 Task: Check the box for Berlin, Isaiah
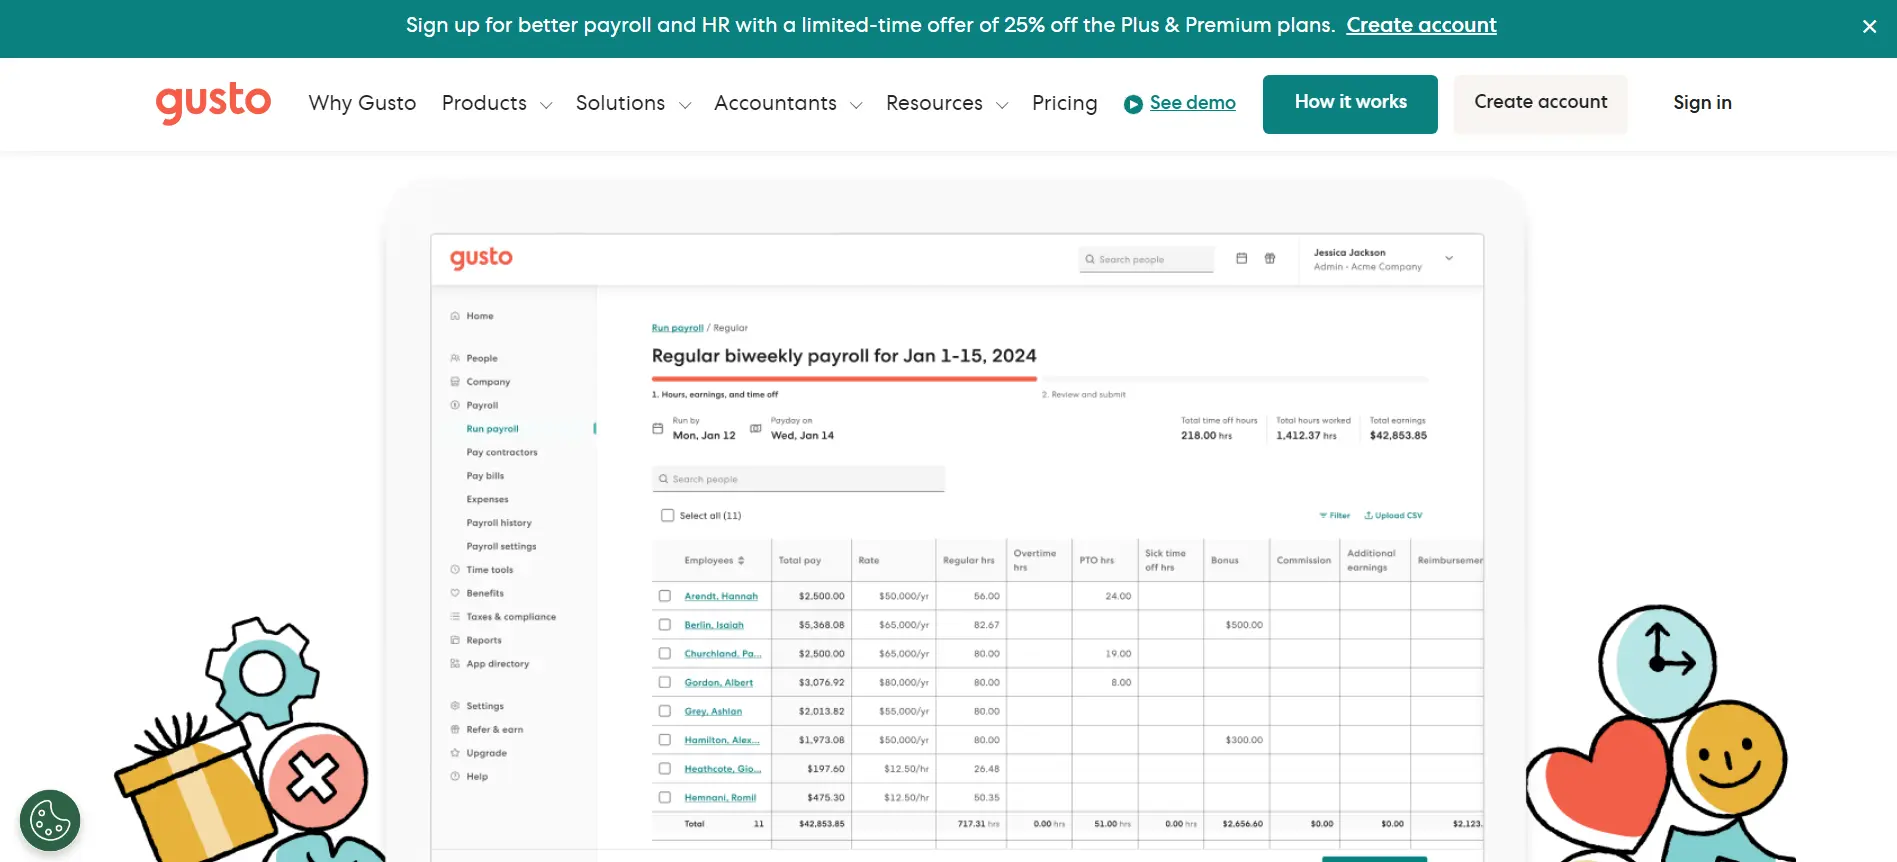pos(665,625)
